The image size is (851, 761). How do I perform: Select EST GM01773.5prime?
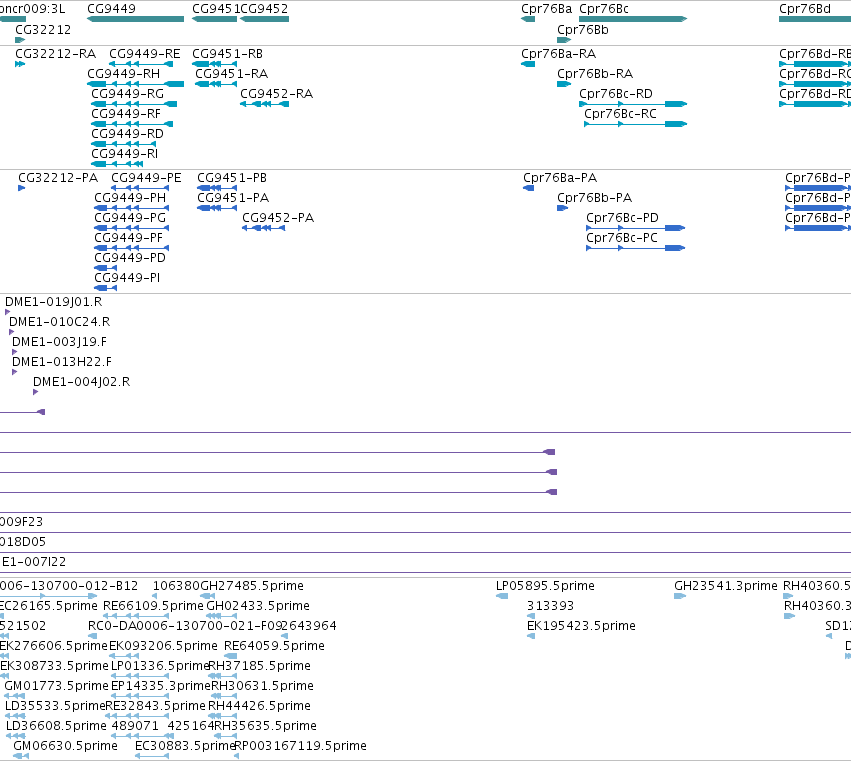coord(56,687)
